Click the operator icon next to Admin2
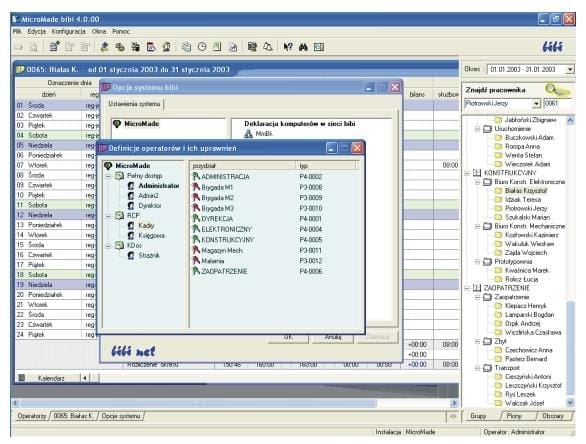 pyautogui.click(x=131, y=195)
